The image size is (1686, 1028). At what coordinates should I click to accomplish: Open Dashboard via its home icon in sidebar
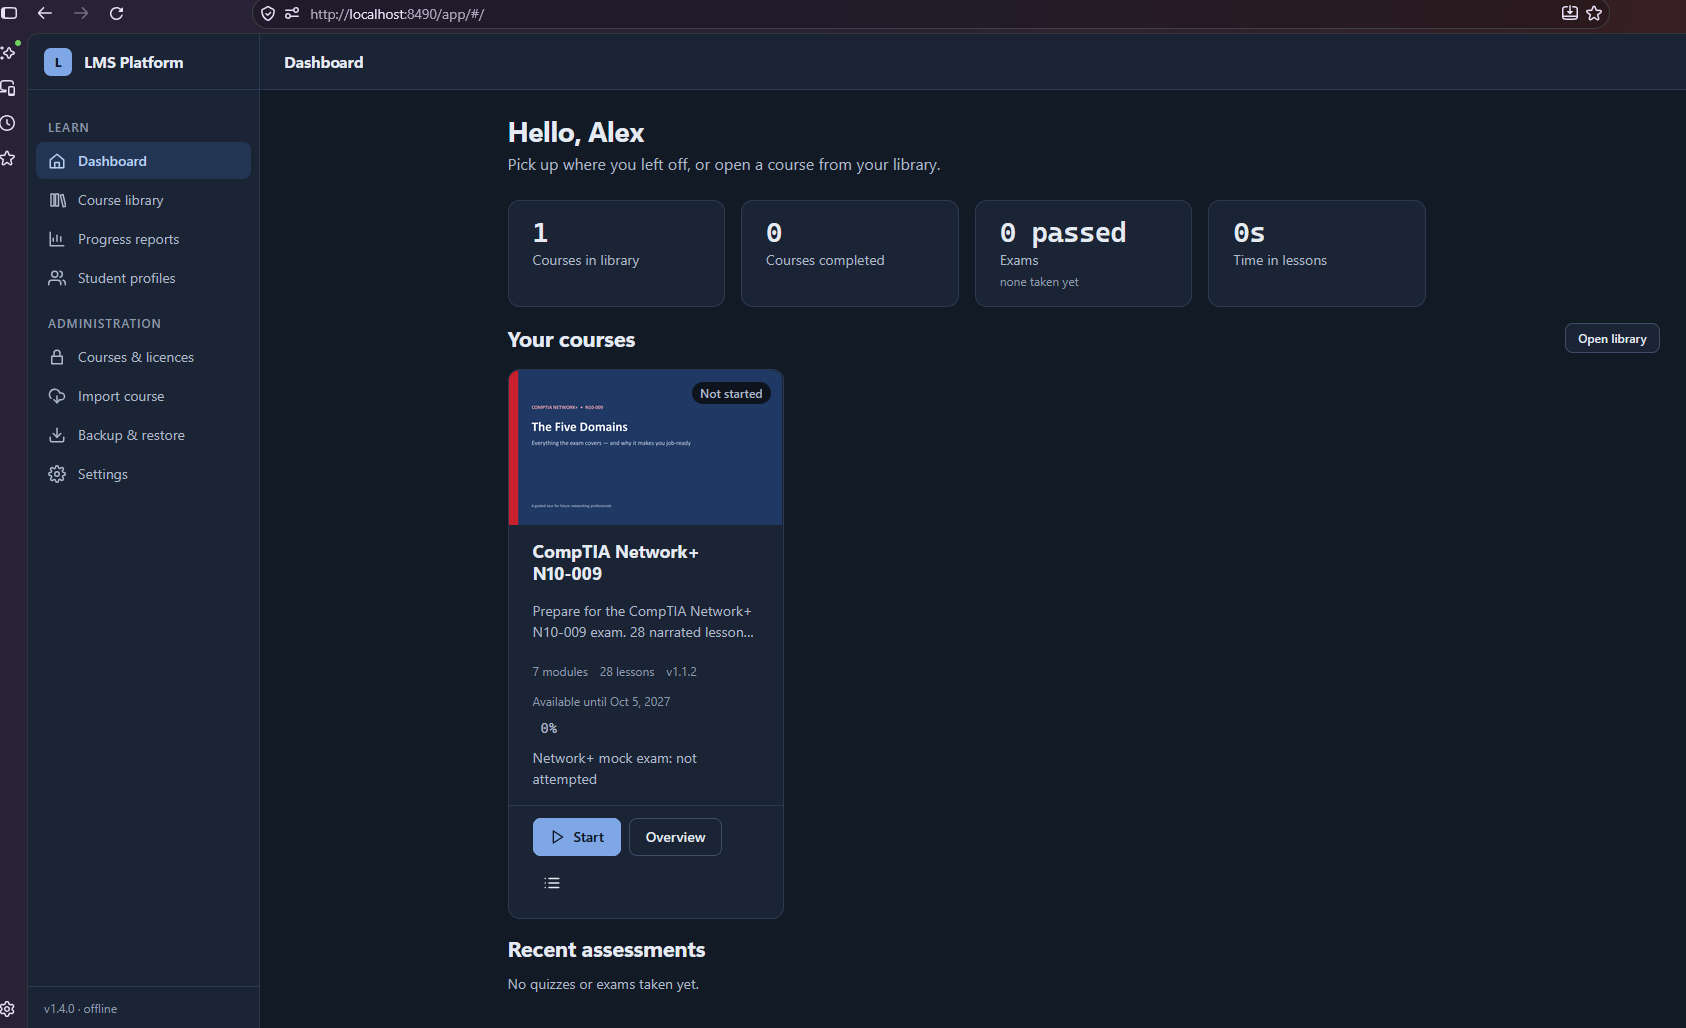click(x=57, y=161)
